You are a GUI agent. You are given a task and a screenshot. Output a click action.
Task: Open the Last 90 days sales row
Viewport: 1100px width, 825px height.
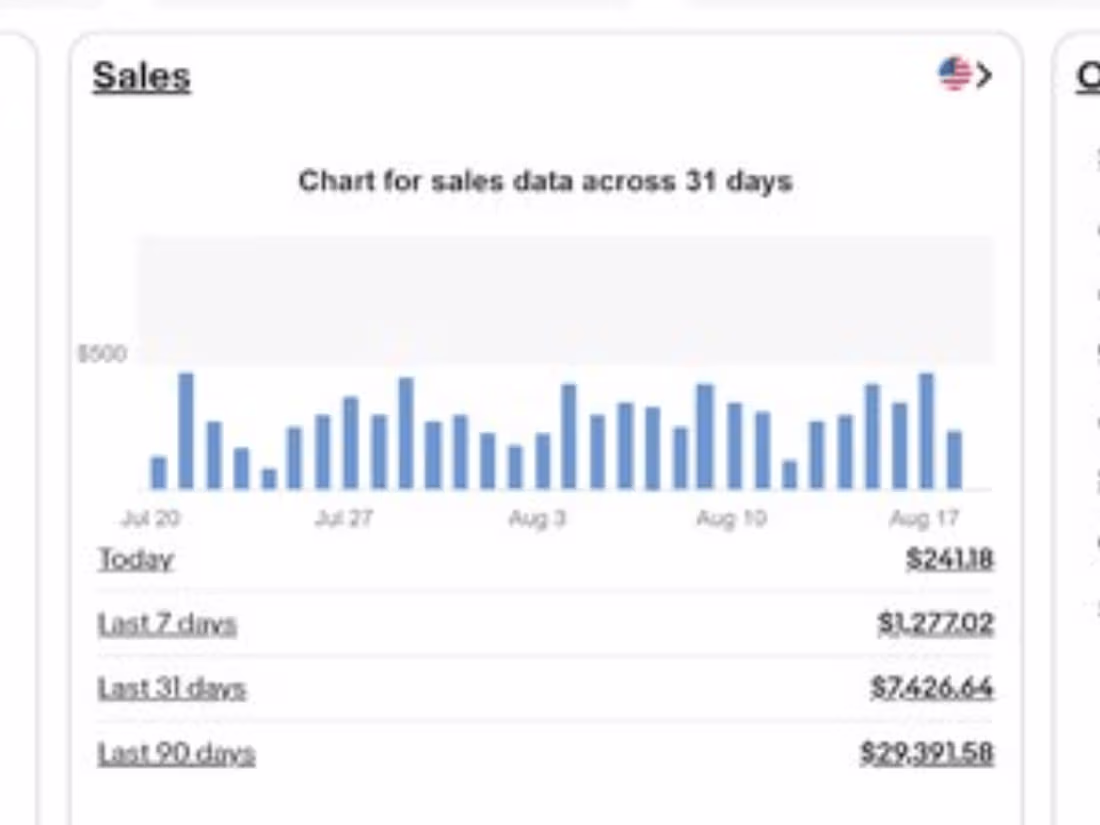[175, 752]
